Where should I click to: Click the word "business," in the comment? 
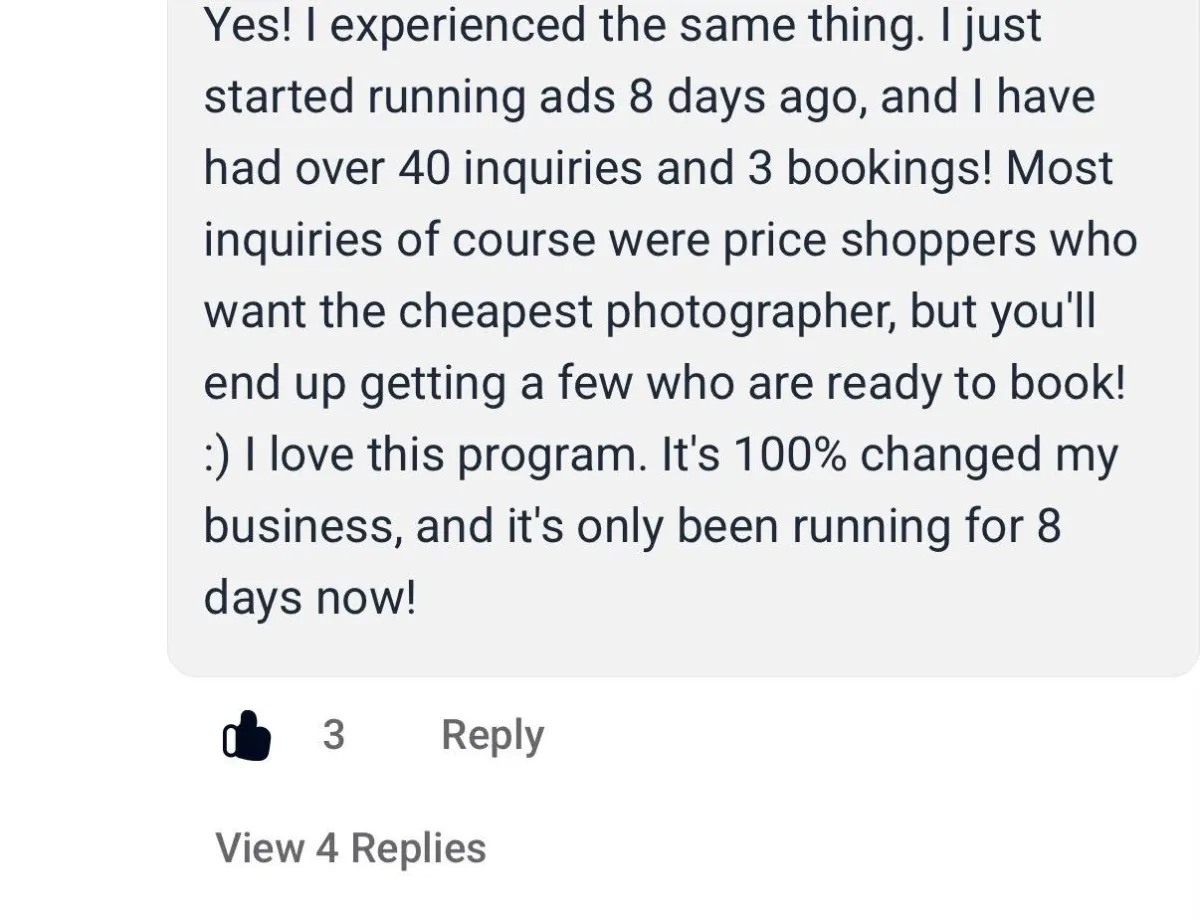[304, 528]
